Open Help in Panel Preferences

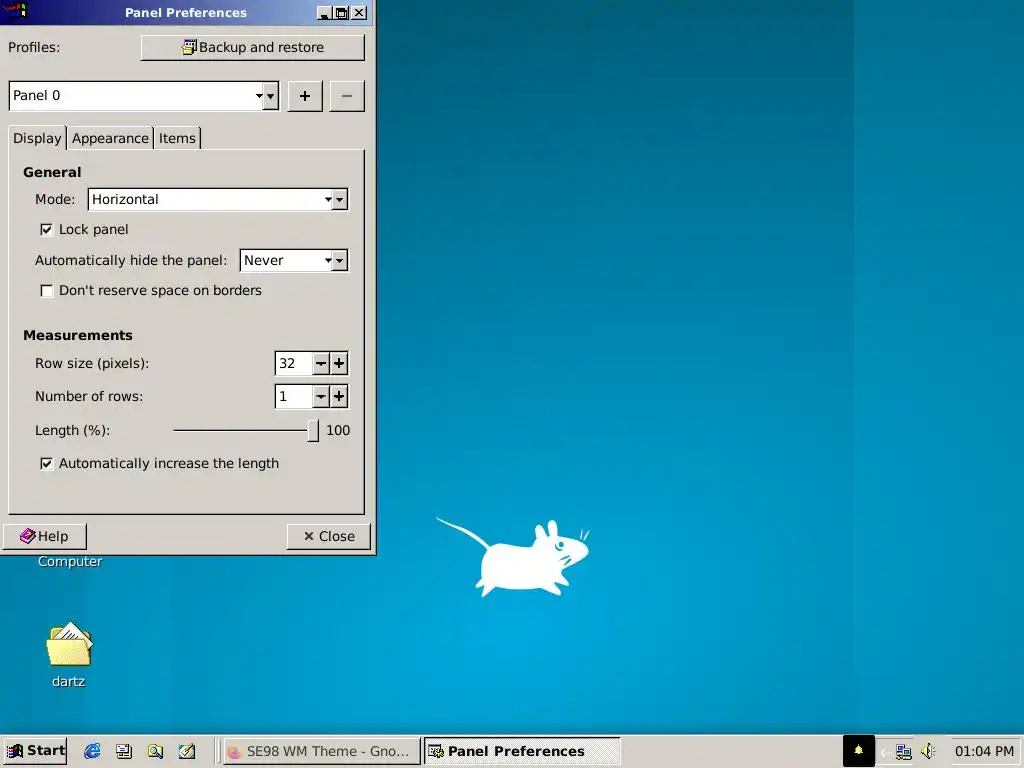[44, 536]
